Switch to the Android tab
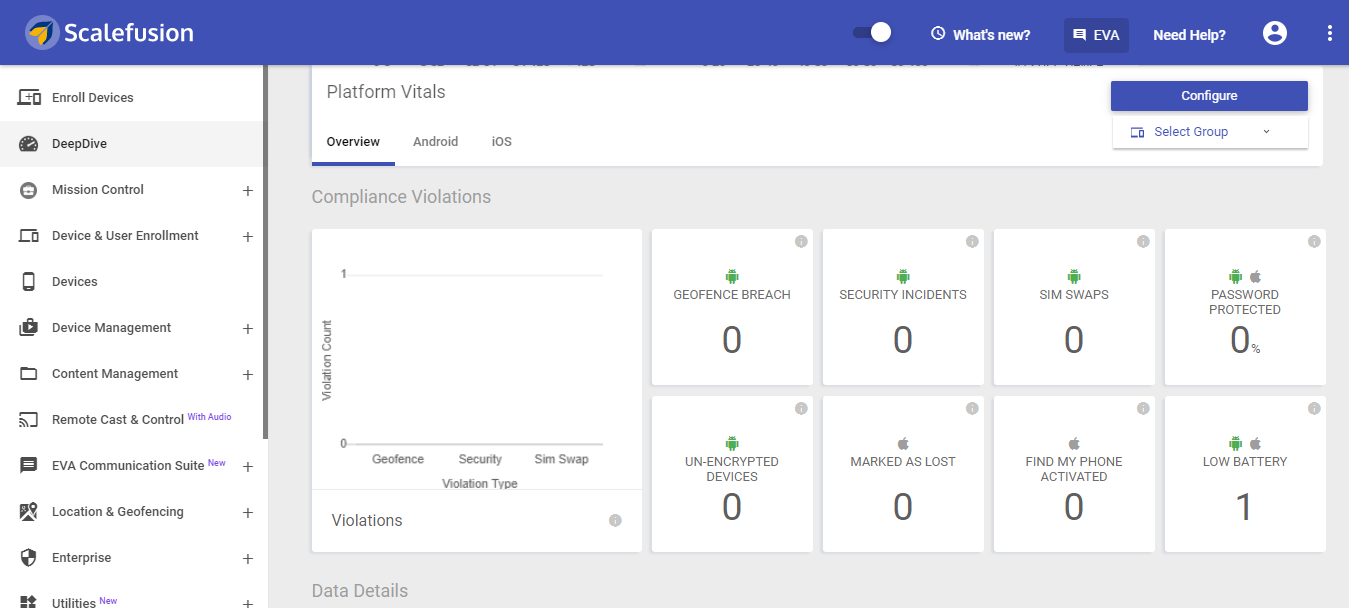This screenshot has height=608, width=1349. [435, 141]
